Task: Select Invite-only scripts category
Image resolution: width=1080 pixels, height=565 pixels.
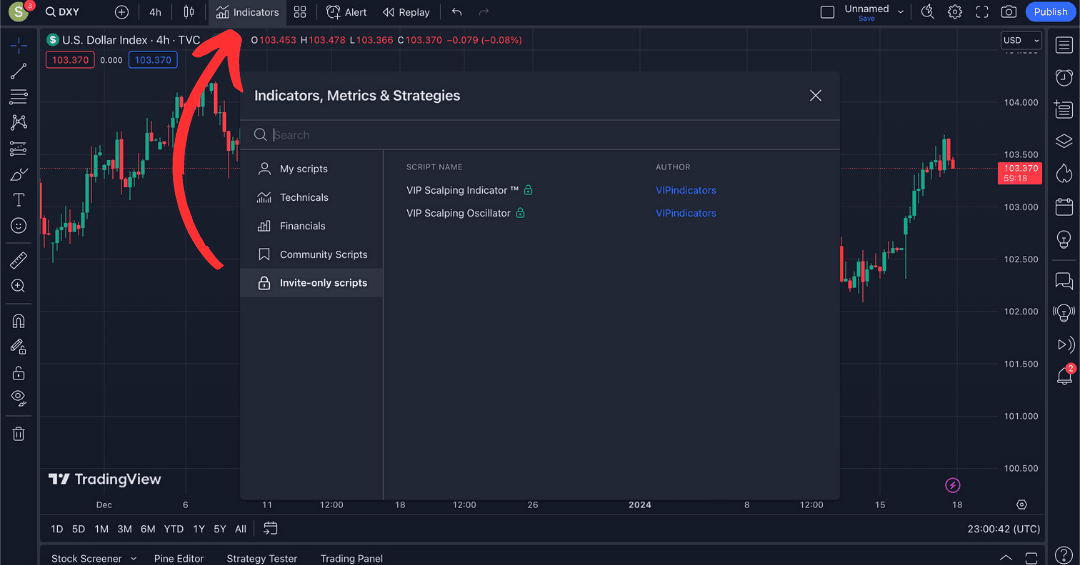Action: tap(312, 282)
